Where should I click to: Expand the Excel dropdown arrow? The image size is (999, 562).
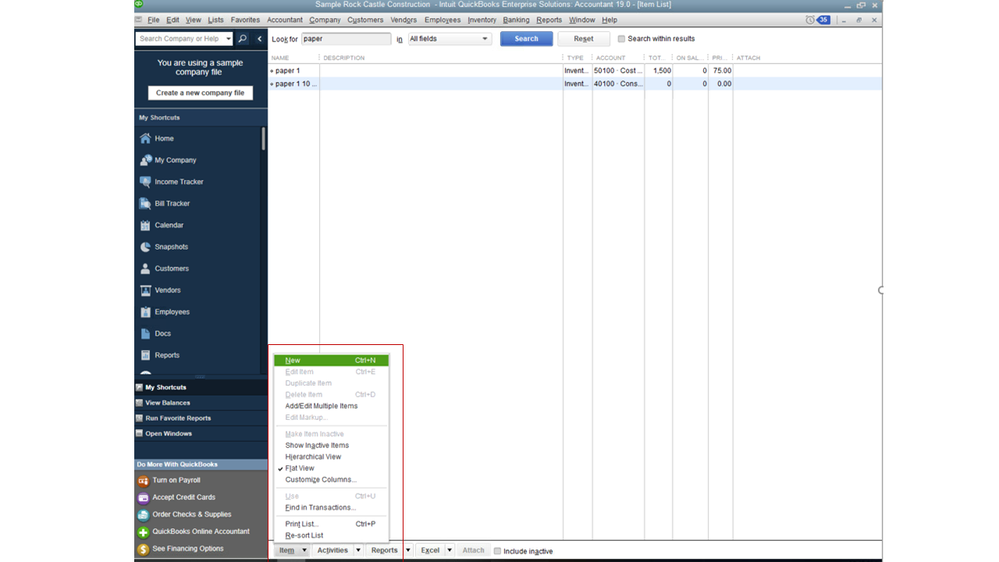click(449, 551)
